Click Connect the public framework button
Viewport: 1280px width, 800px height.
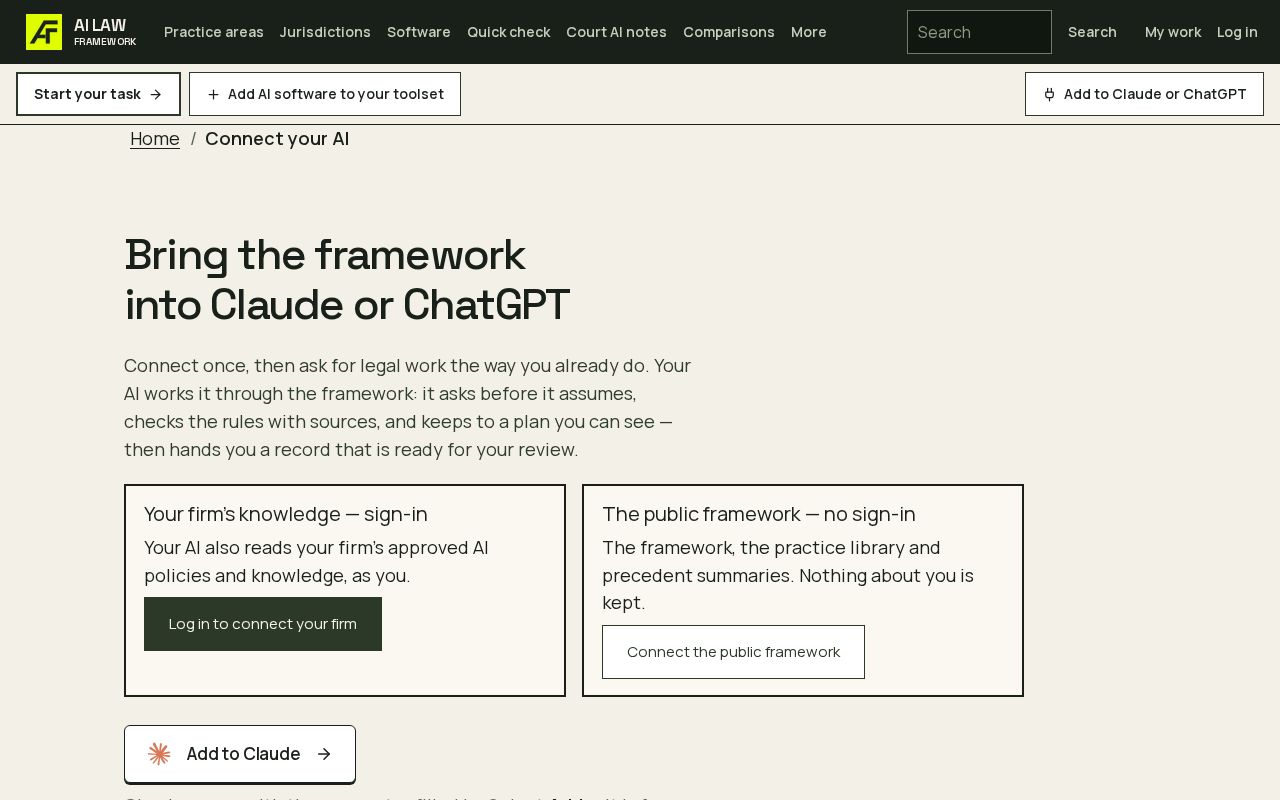733,652
